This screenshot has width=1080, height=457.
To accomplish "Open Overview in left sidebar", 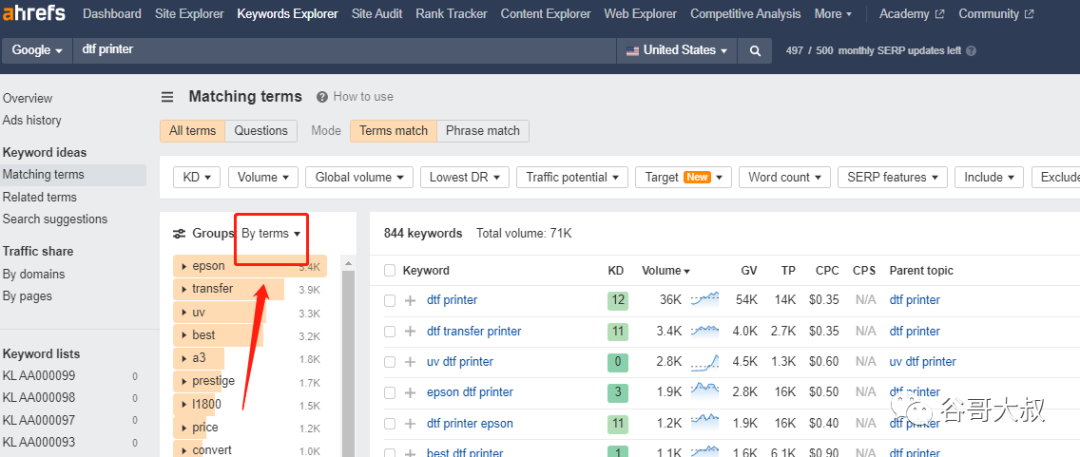I will point(28,99).
